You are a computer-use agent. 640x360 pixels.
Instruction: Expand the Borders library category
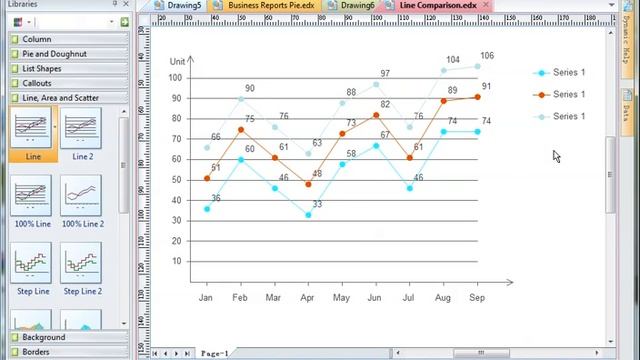tap(69, 352)
